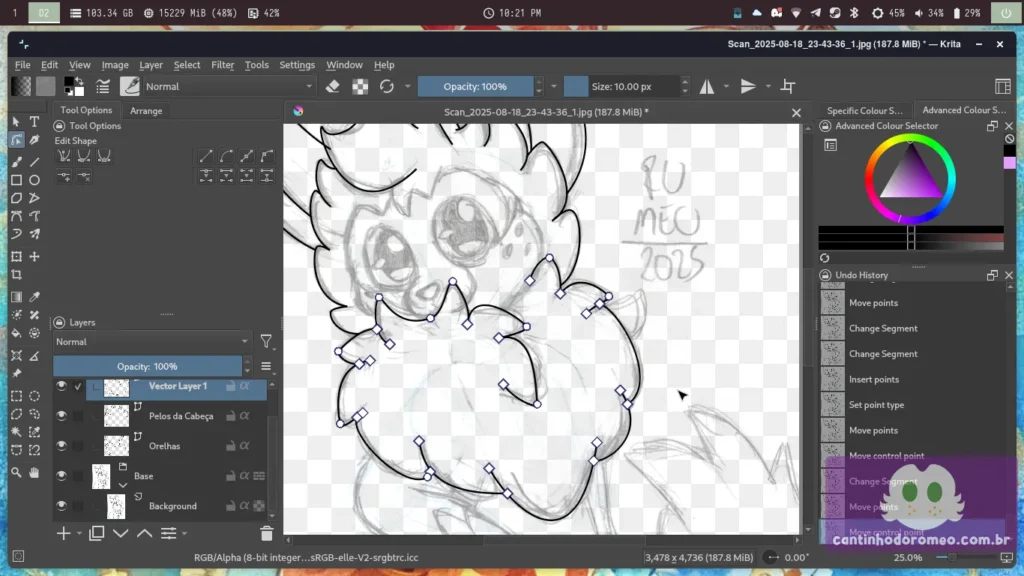Delete the current layer with trash icon
Screen dimensions: 1024x576
point(266,534)
